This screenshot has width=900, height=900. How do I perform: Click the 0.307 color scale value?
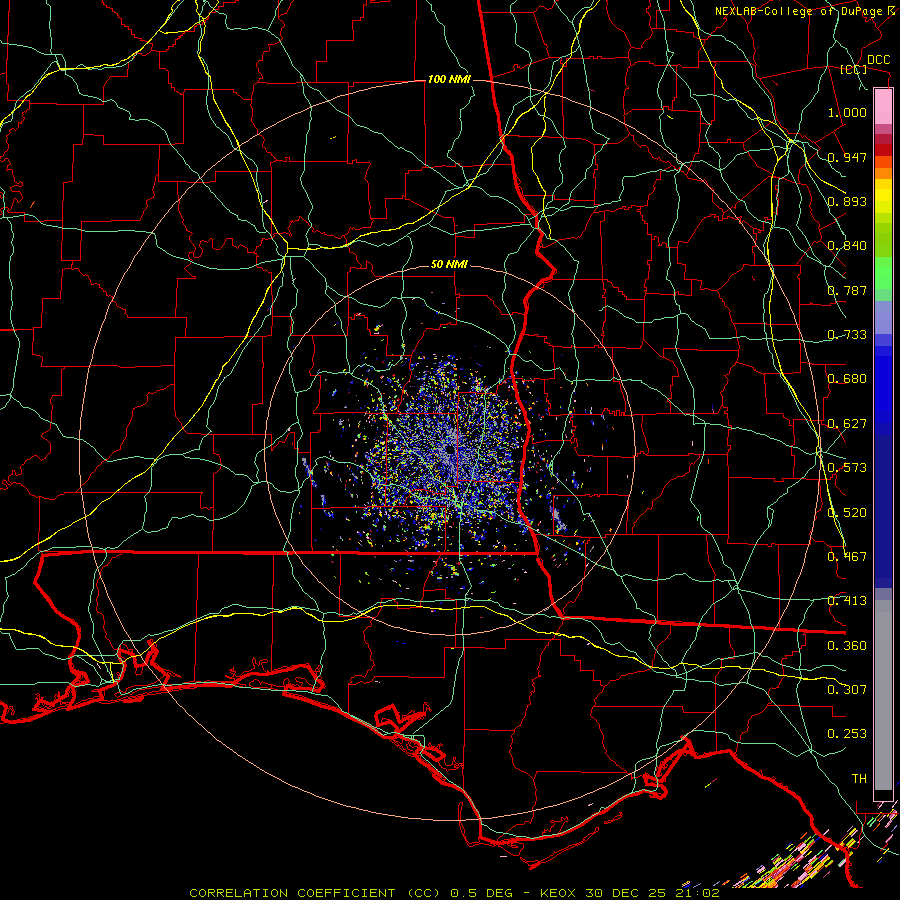847,690
